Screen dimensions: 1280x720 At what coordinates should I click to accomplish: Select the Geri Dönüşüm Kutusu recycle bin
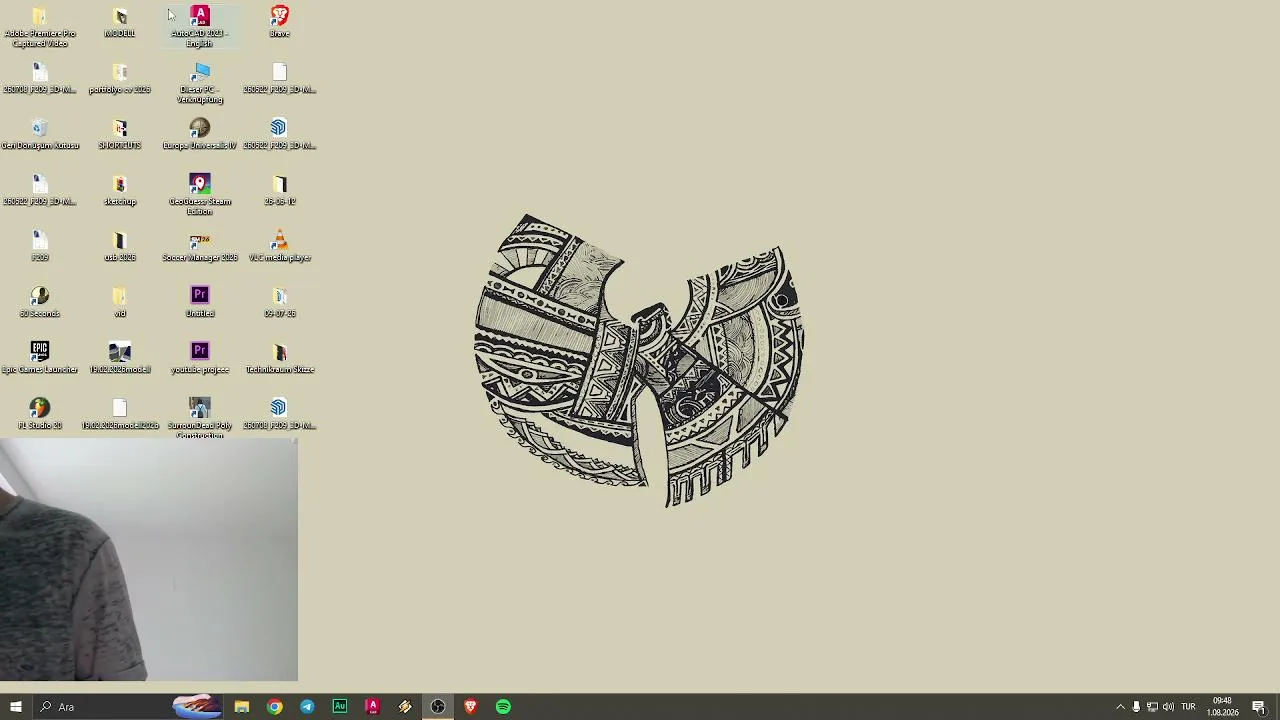tap(40, 135)
